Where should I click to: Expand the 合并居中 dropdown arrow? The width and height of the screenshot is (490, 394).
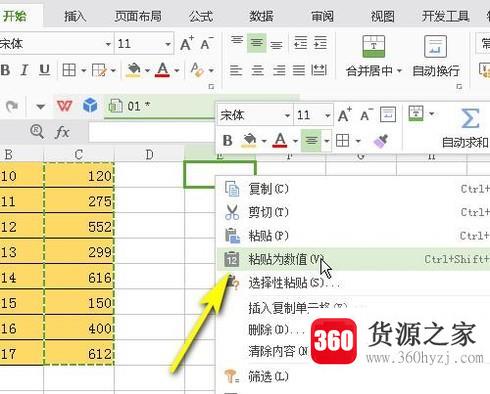(x=399, y=71)
